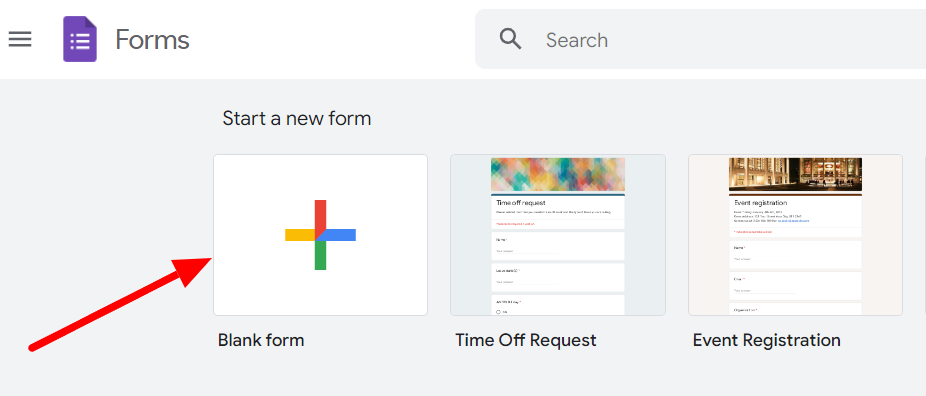Select the "Time Off Request" label

(x=526, y=341)
